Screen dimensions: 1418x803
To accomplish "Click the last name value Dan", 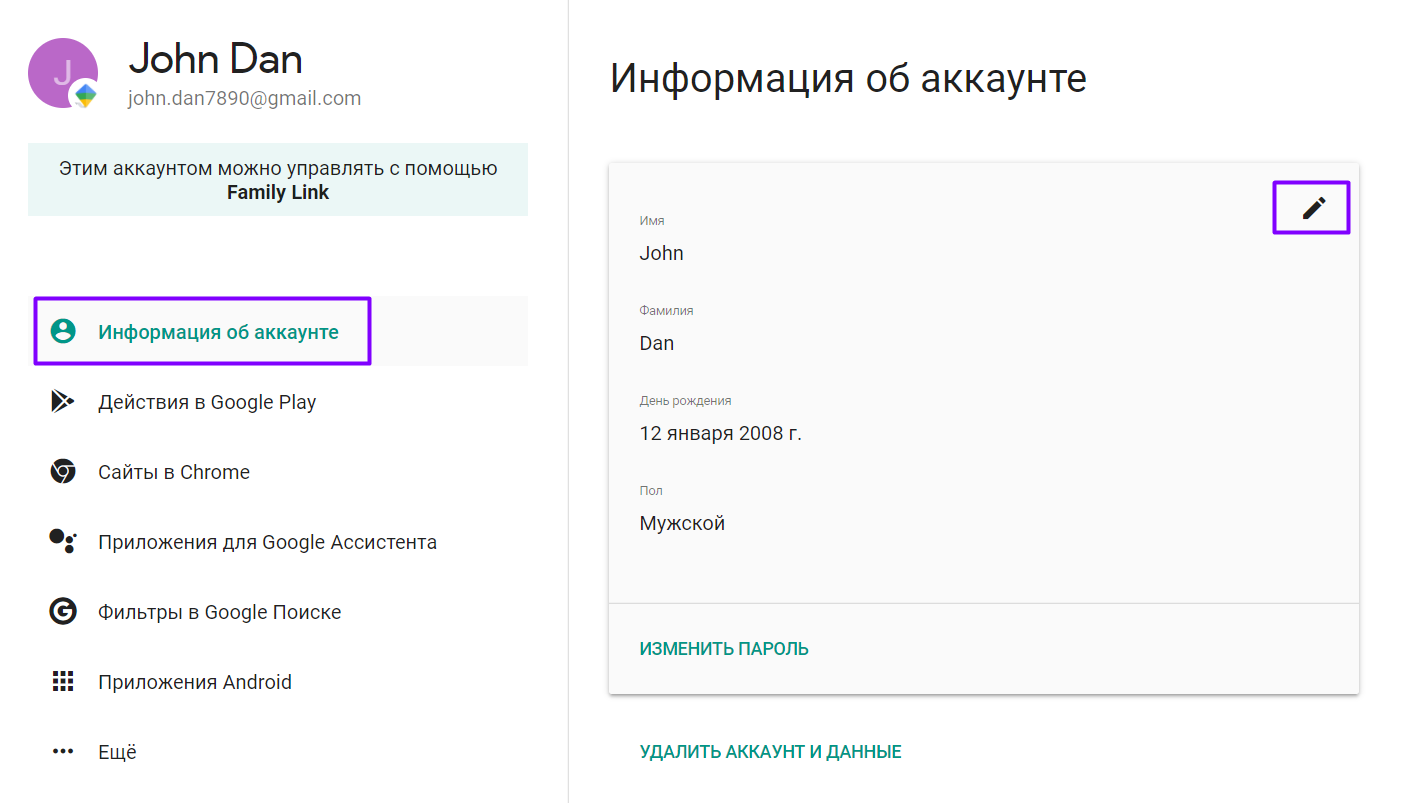I will click(x=656, y=343).
